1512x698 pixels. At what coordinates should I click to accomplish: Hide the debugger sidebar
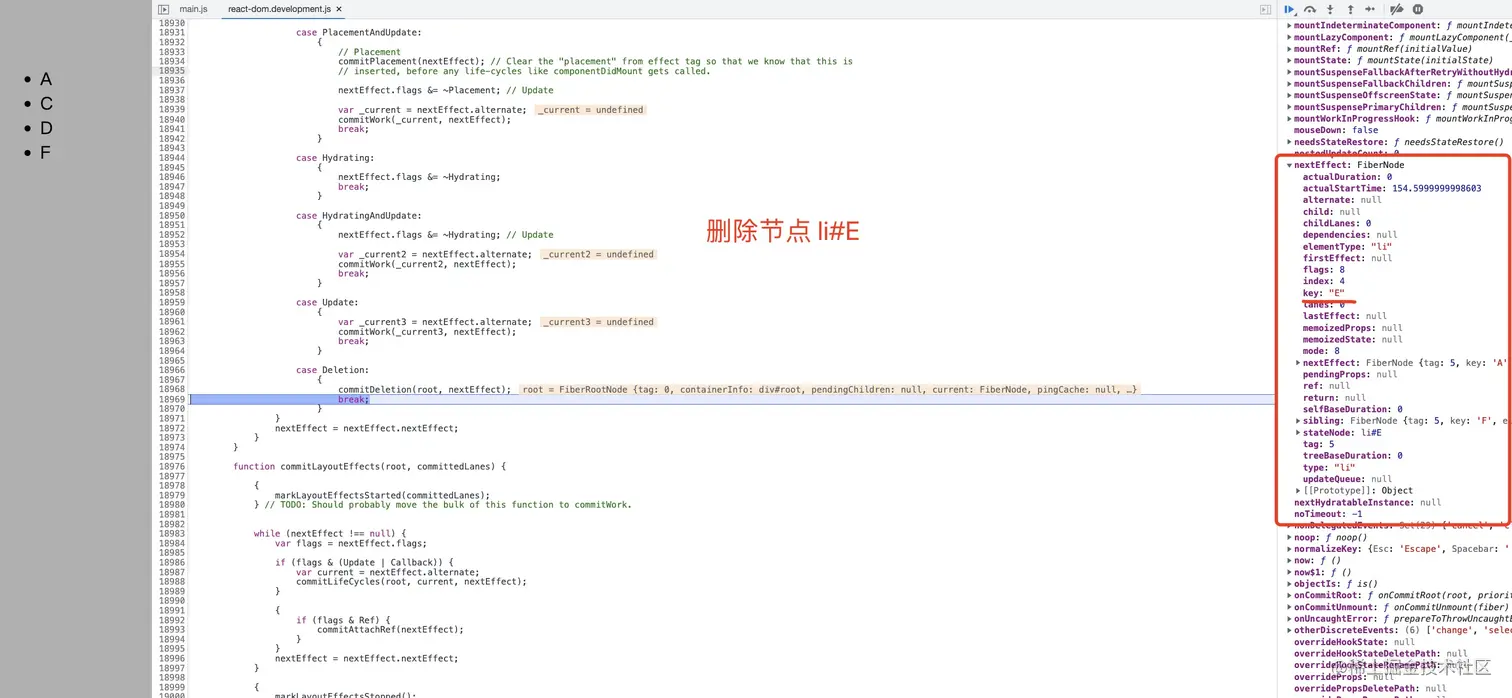(1265, 9)
